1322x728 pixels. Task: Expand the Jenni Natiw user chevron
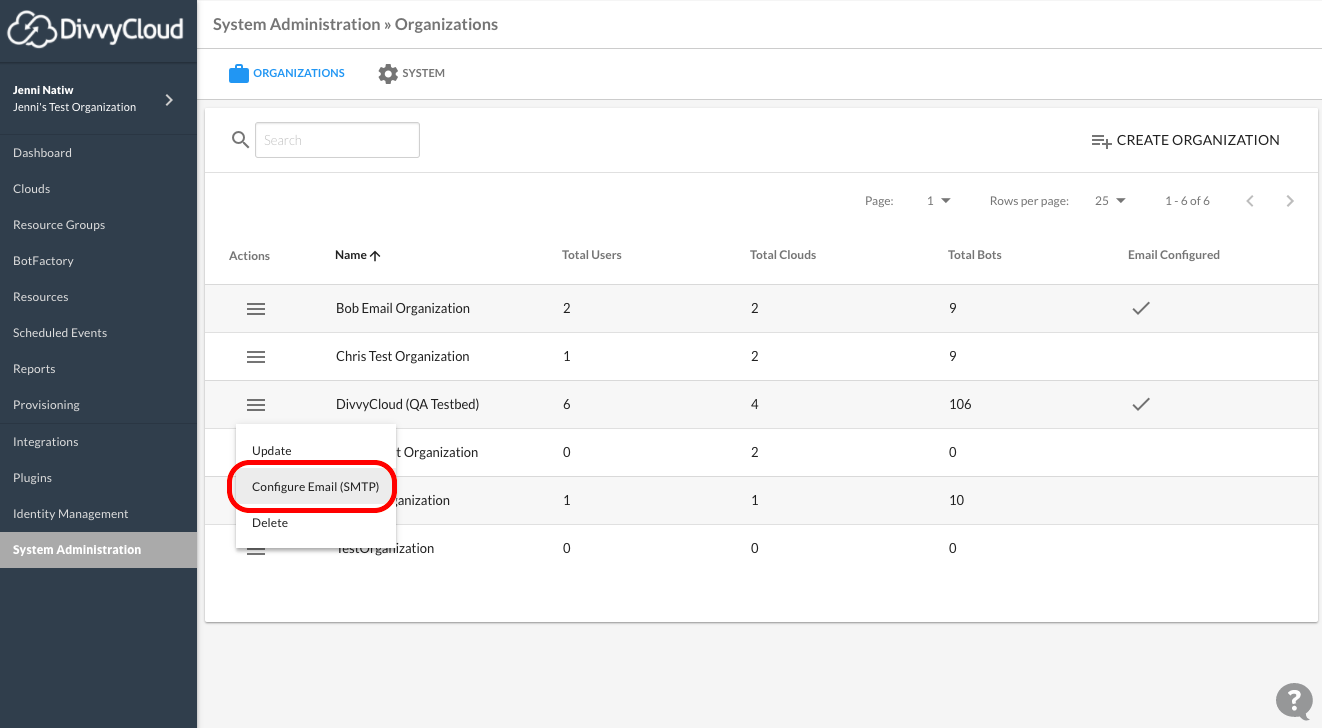coord(169,100)
